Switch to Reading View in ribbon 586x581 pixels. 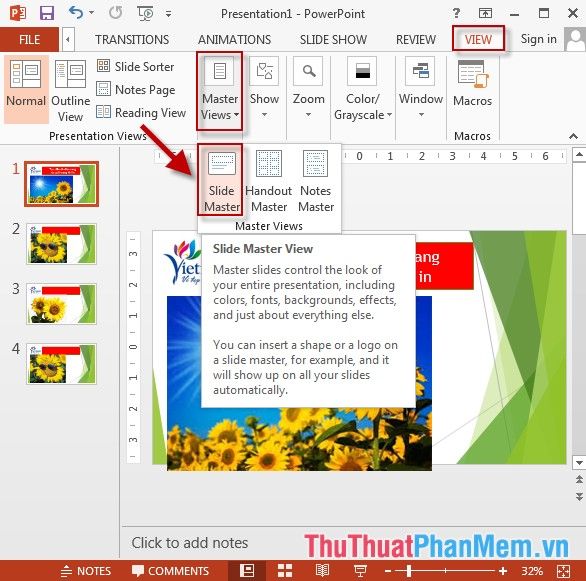point(141,112)
